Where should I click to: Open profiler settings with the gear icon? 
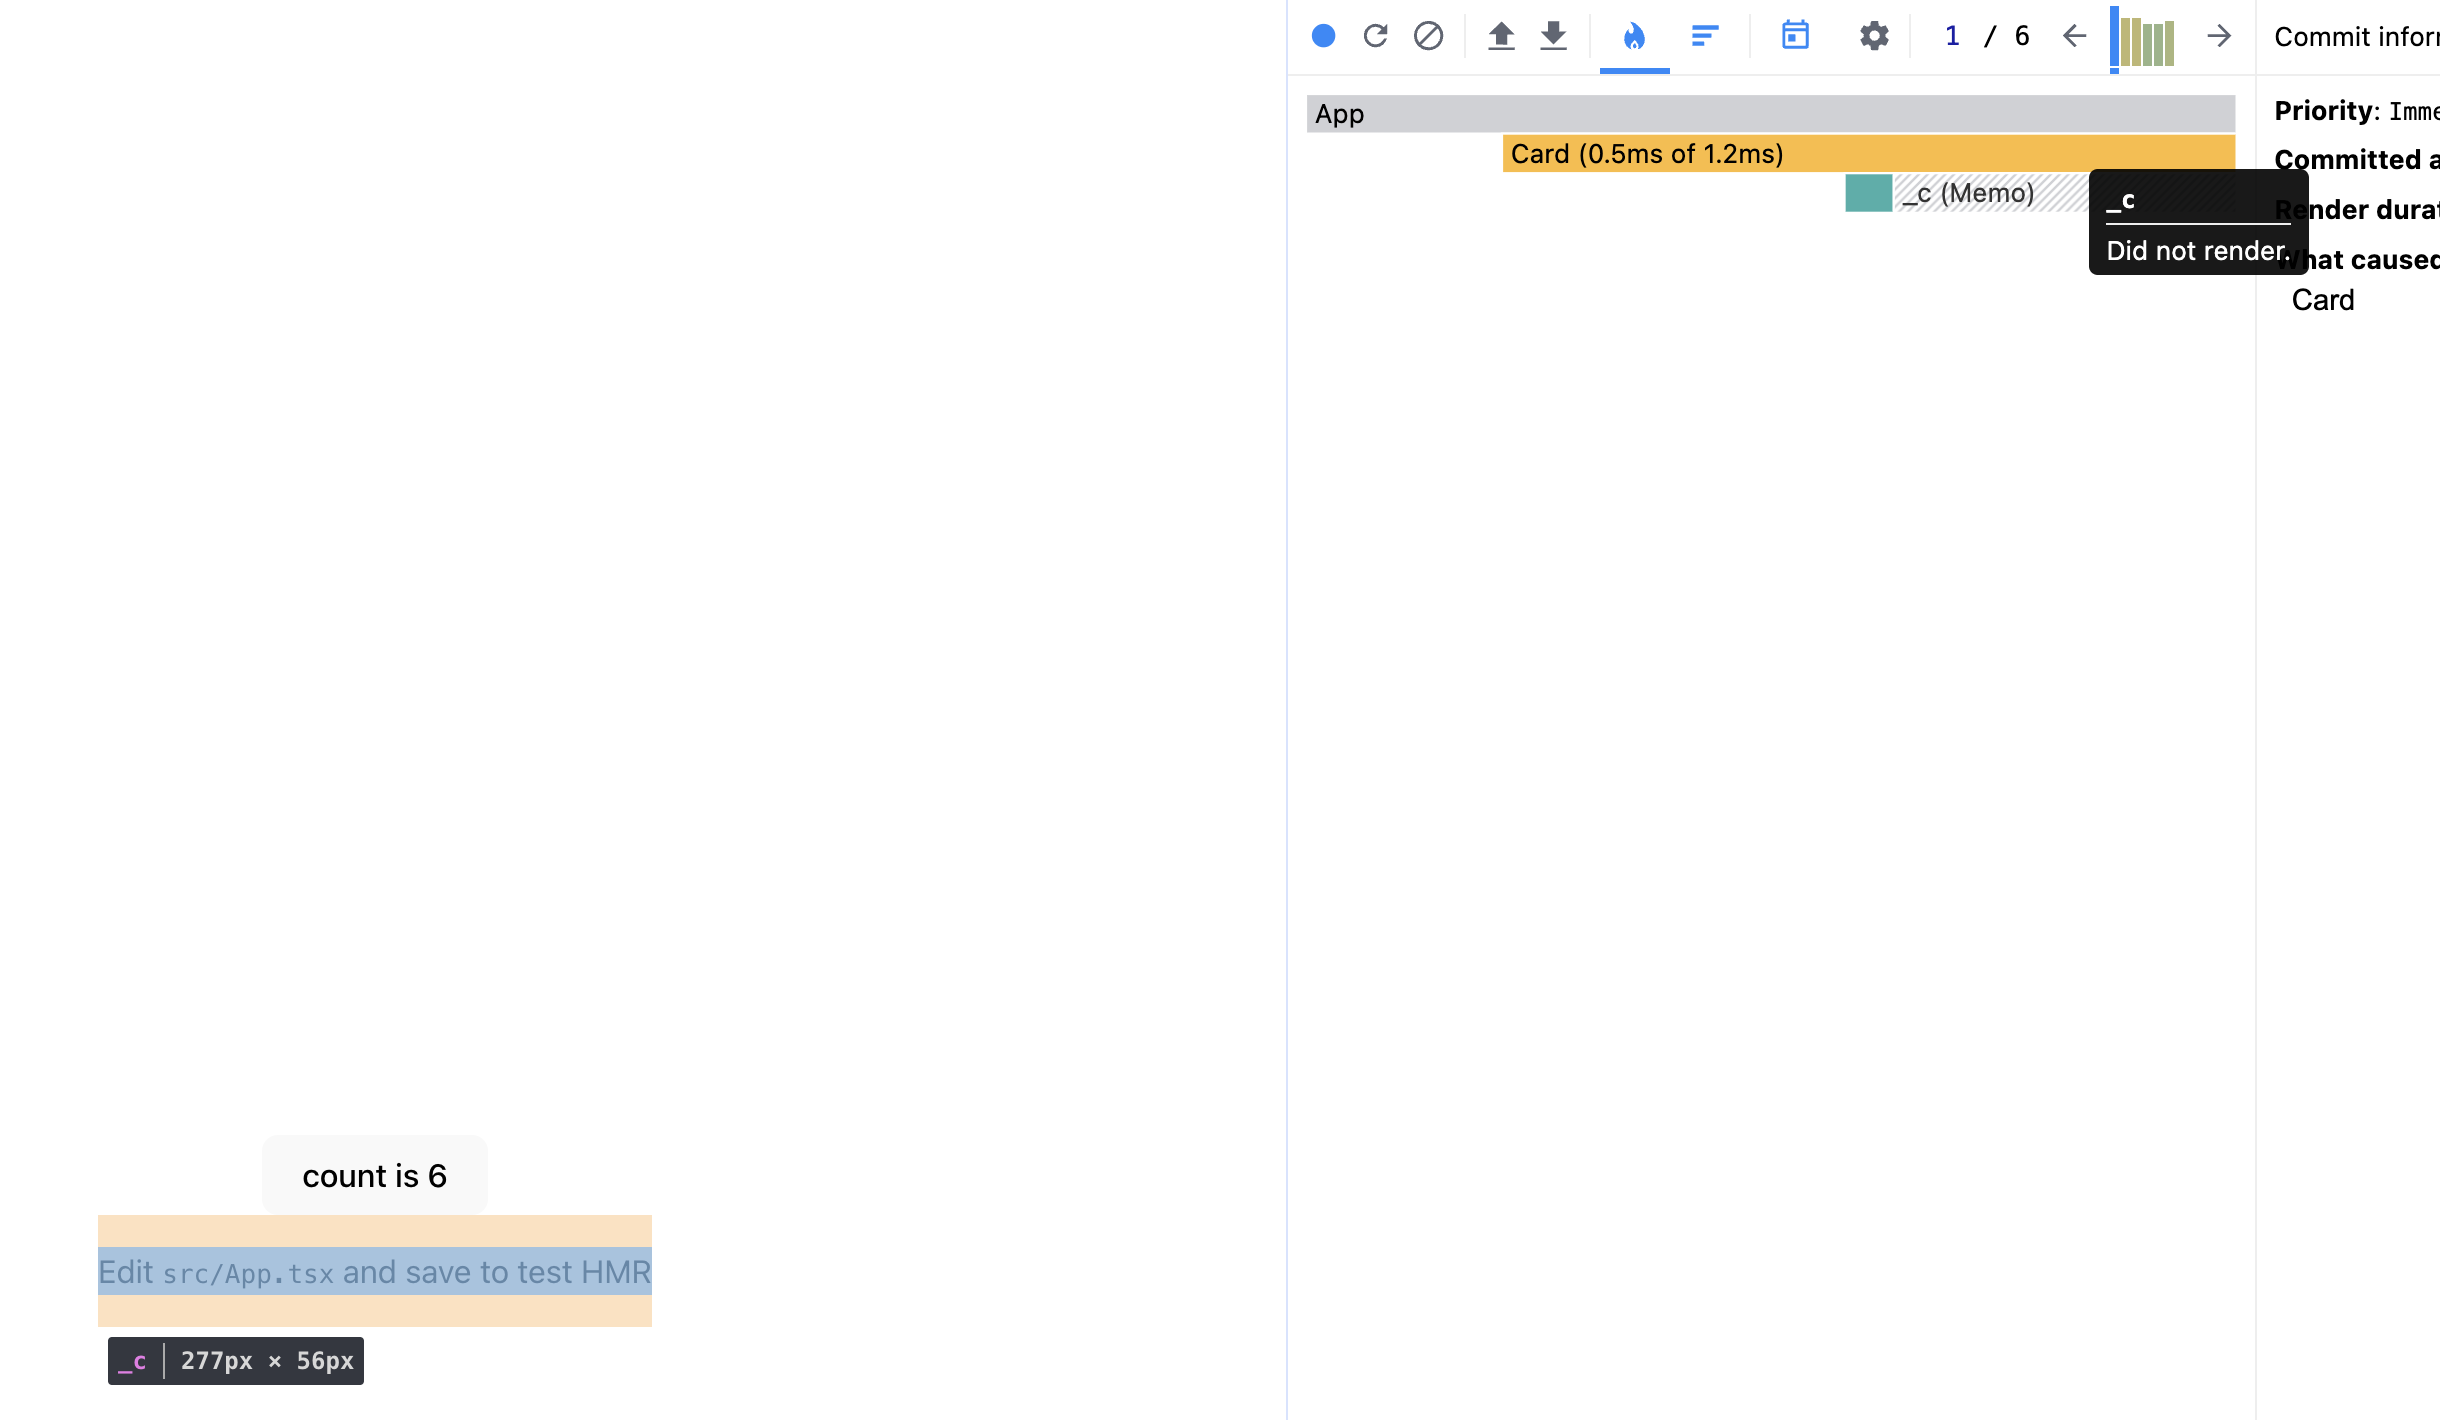tap(1874, 36)
